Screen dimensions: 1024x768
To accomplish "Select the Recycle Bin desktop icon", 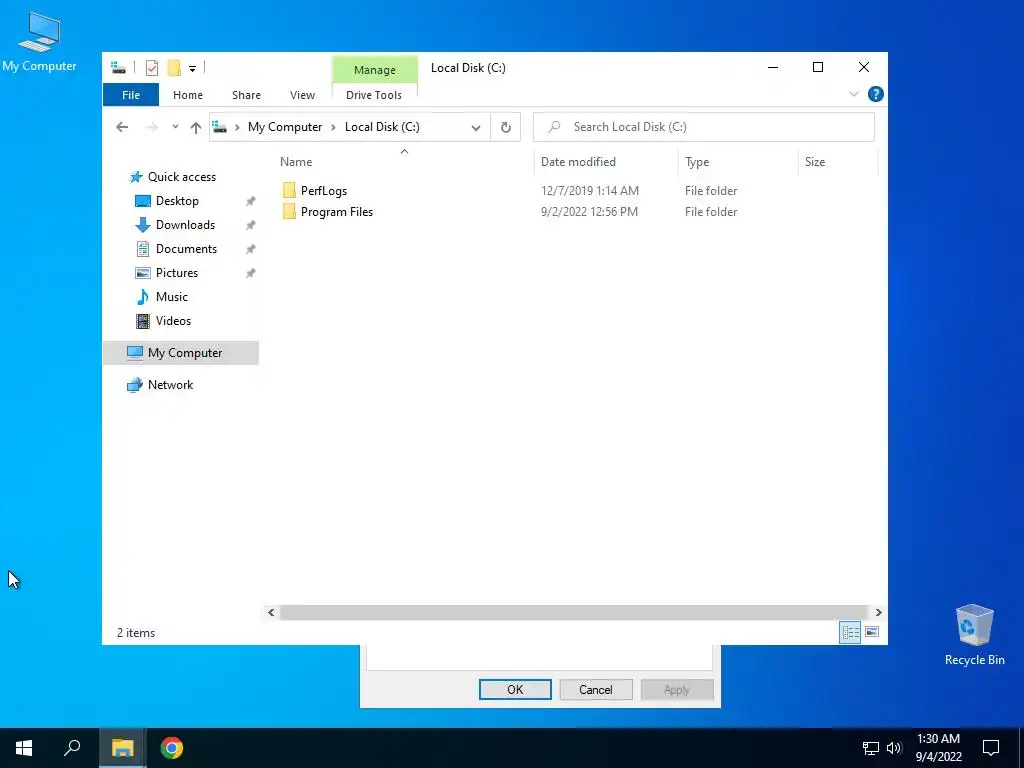I will [x=974, y=633].
